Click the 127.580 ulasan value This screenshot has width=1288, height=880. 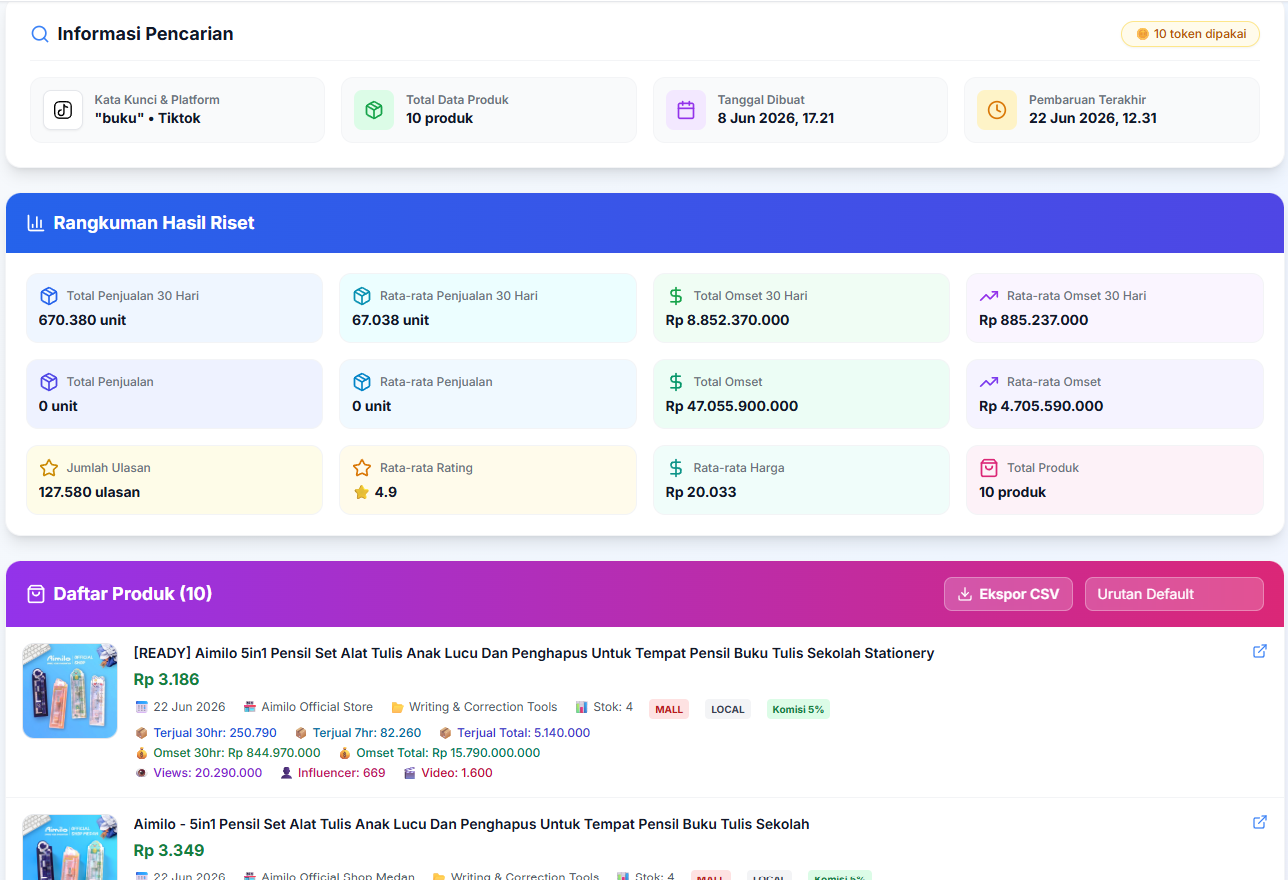90,492
